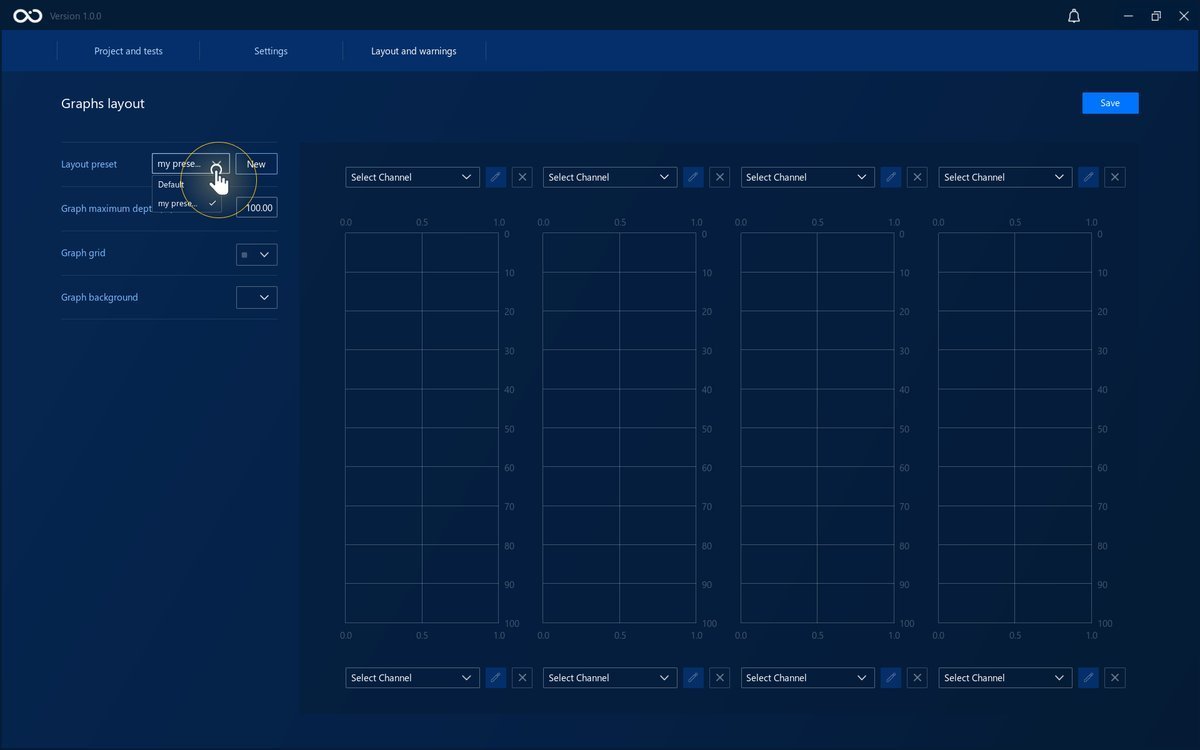Remove the fourth top channel with the X
Screen dimensions: 1200x750
[x=1115, y=177]
